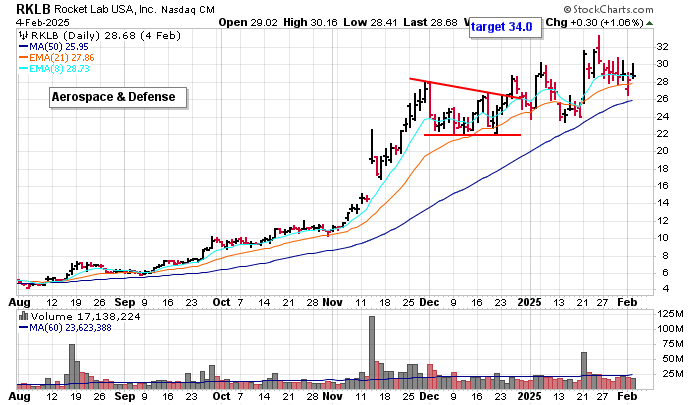Click the 2025 label on the price chart date axis
The height and width of the screenshot is (405, 700).
tap(529, 302)
